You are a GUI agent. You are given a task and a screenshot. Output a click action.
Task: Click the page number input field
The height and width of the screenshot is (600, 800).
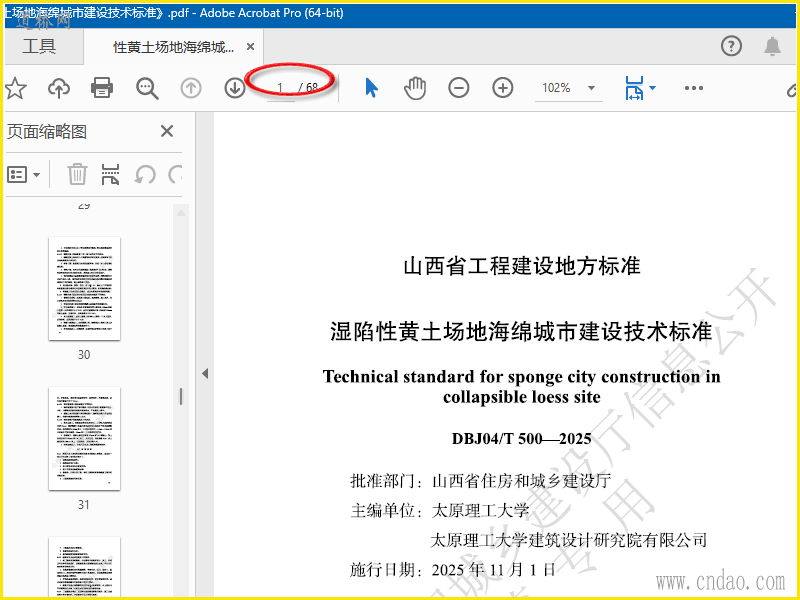tap(281, 88)
